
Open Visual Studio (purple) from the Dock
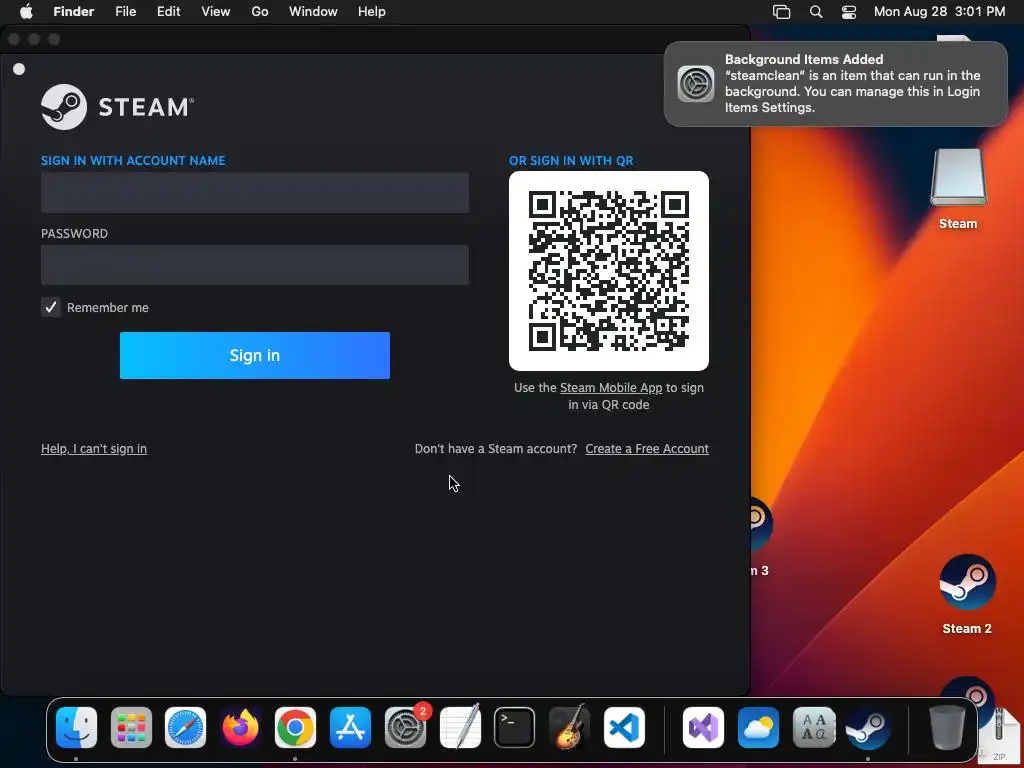(x=703, y=727)
